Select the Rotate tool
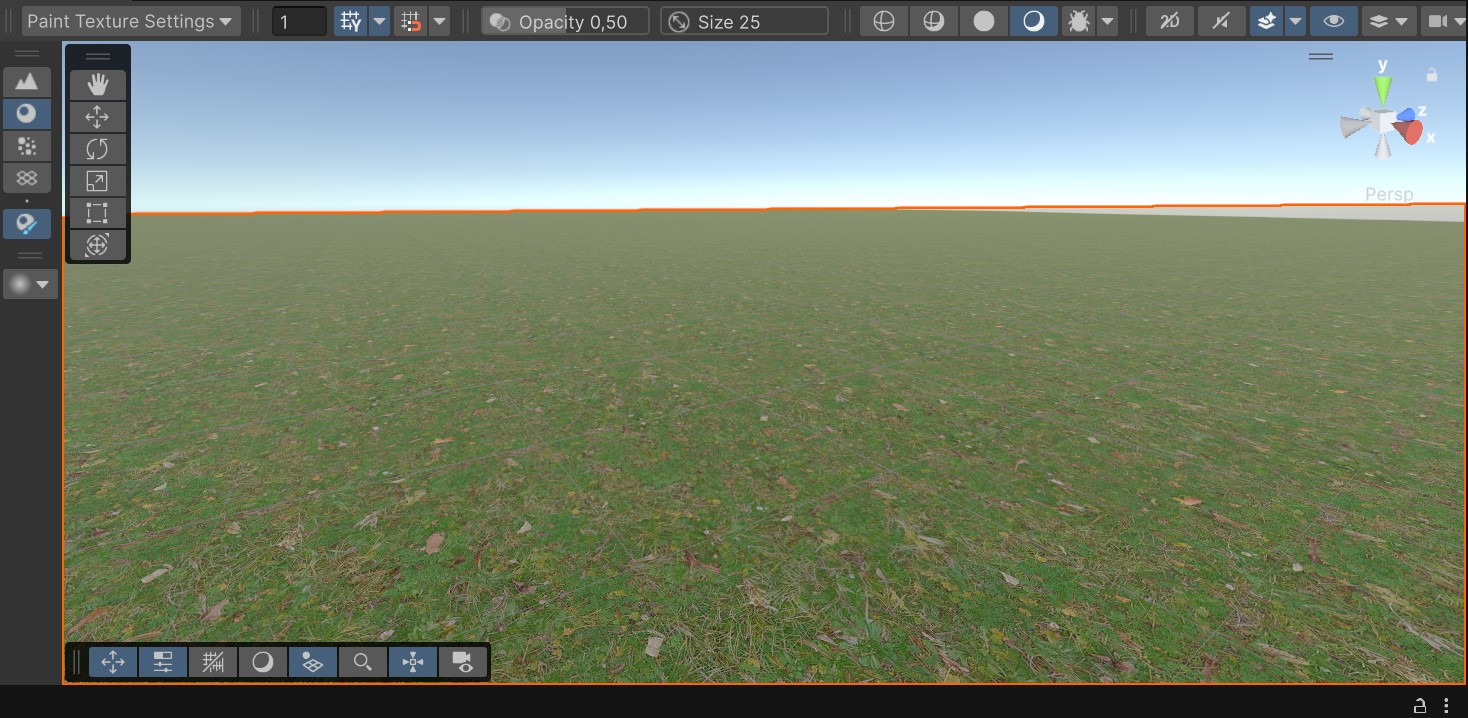1468x718 pixels. 97,149
